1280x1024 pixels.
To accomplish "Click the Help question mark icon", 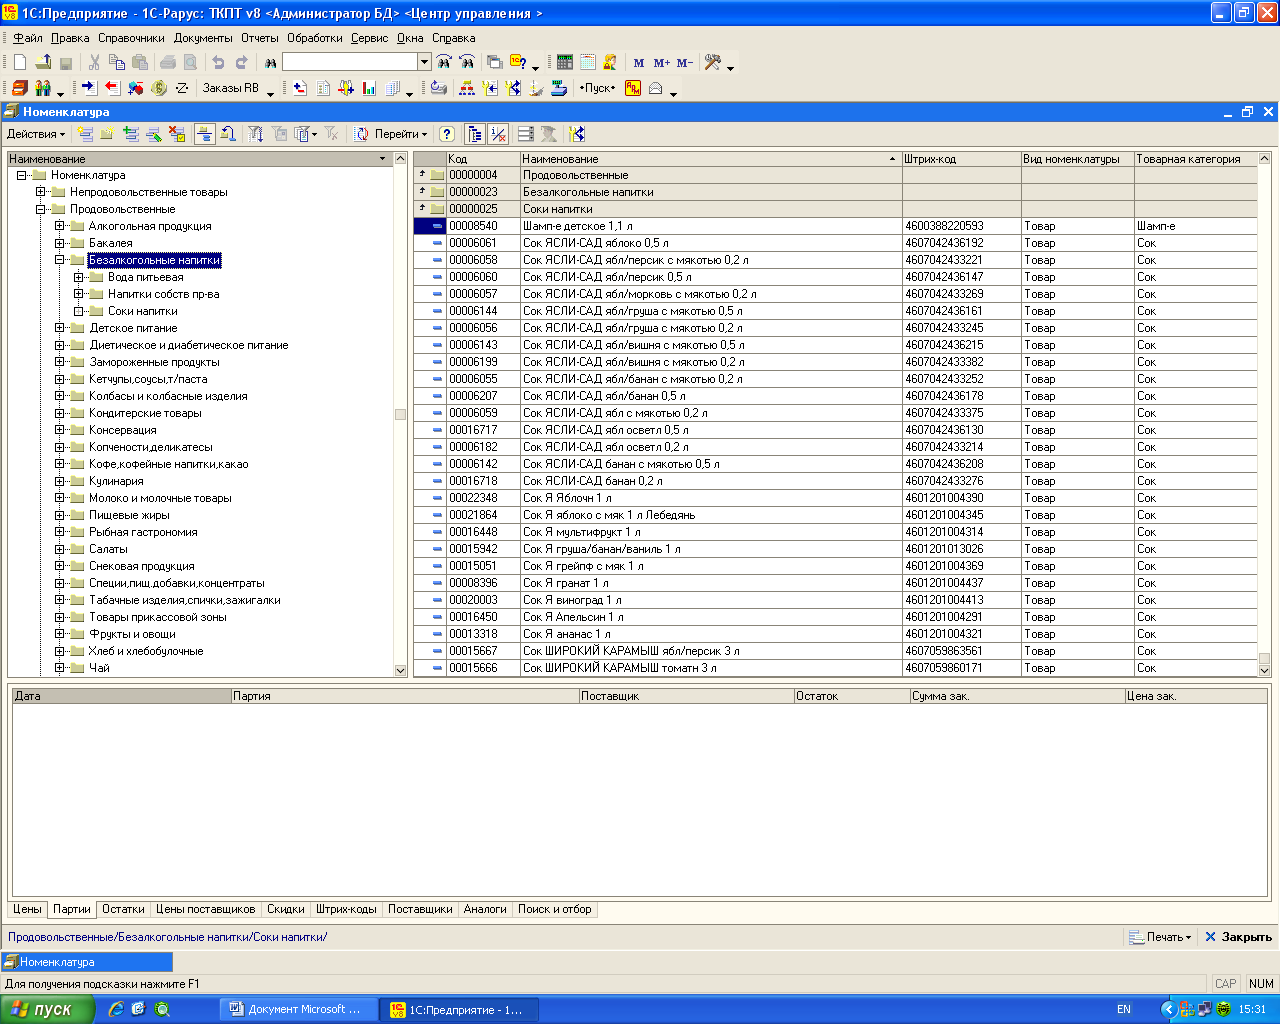I will tap(447, 134).
